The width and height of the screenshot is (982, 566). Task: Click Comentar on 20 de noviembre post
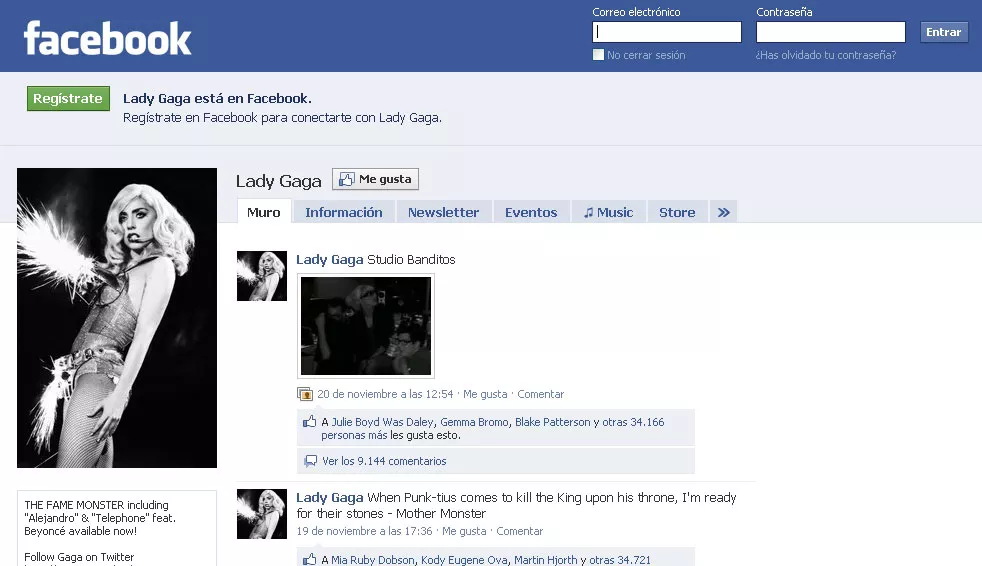point(540,394)
